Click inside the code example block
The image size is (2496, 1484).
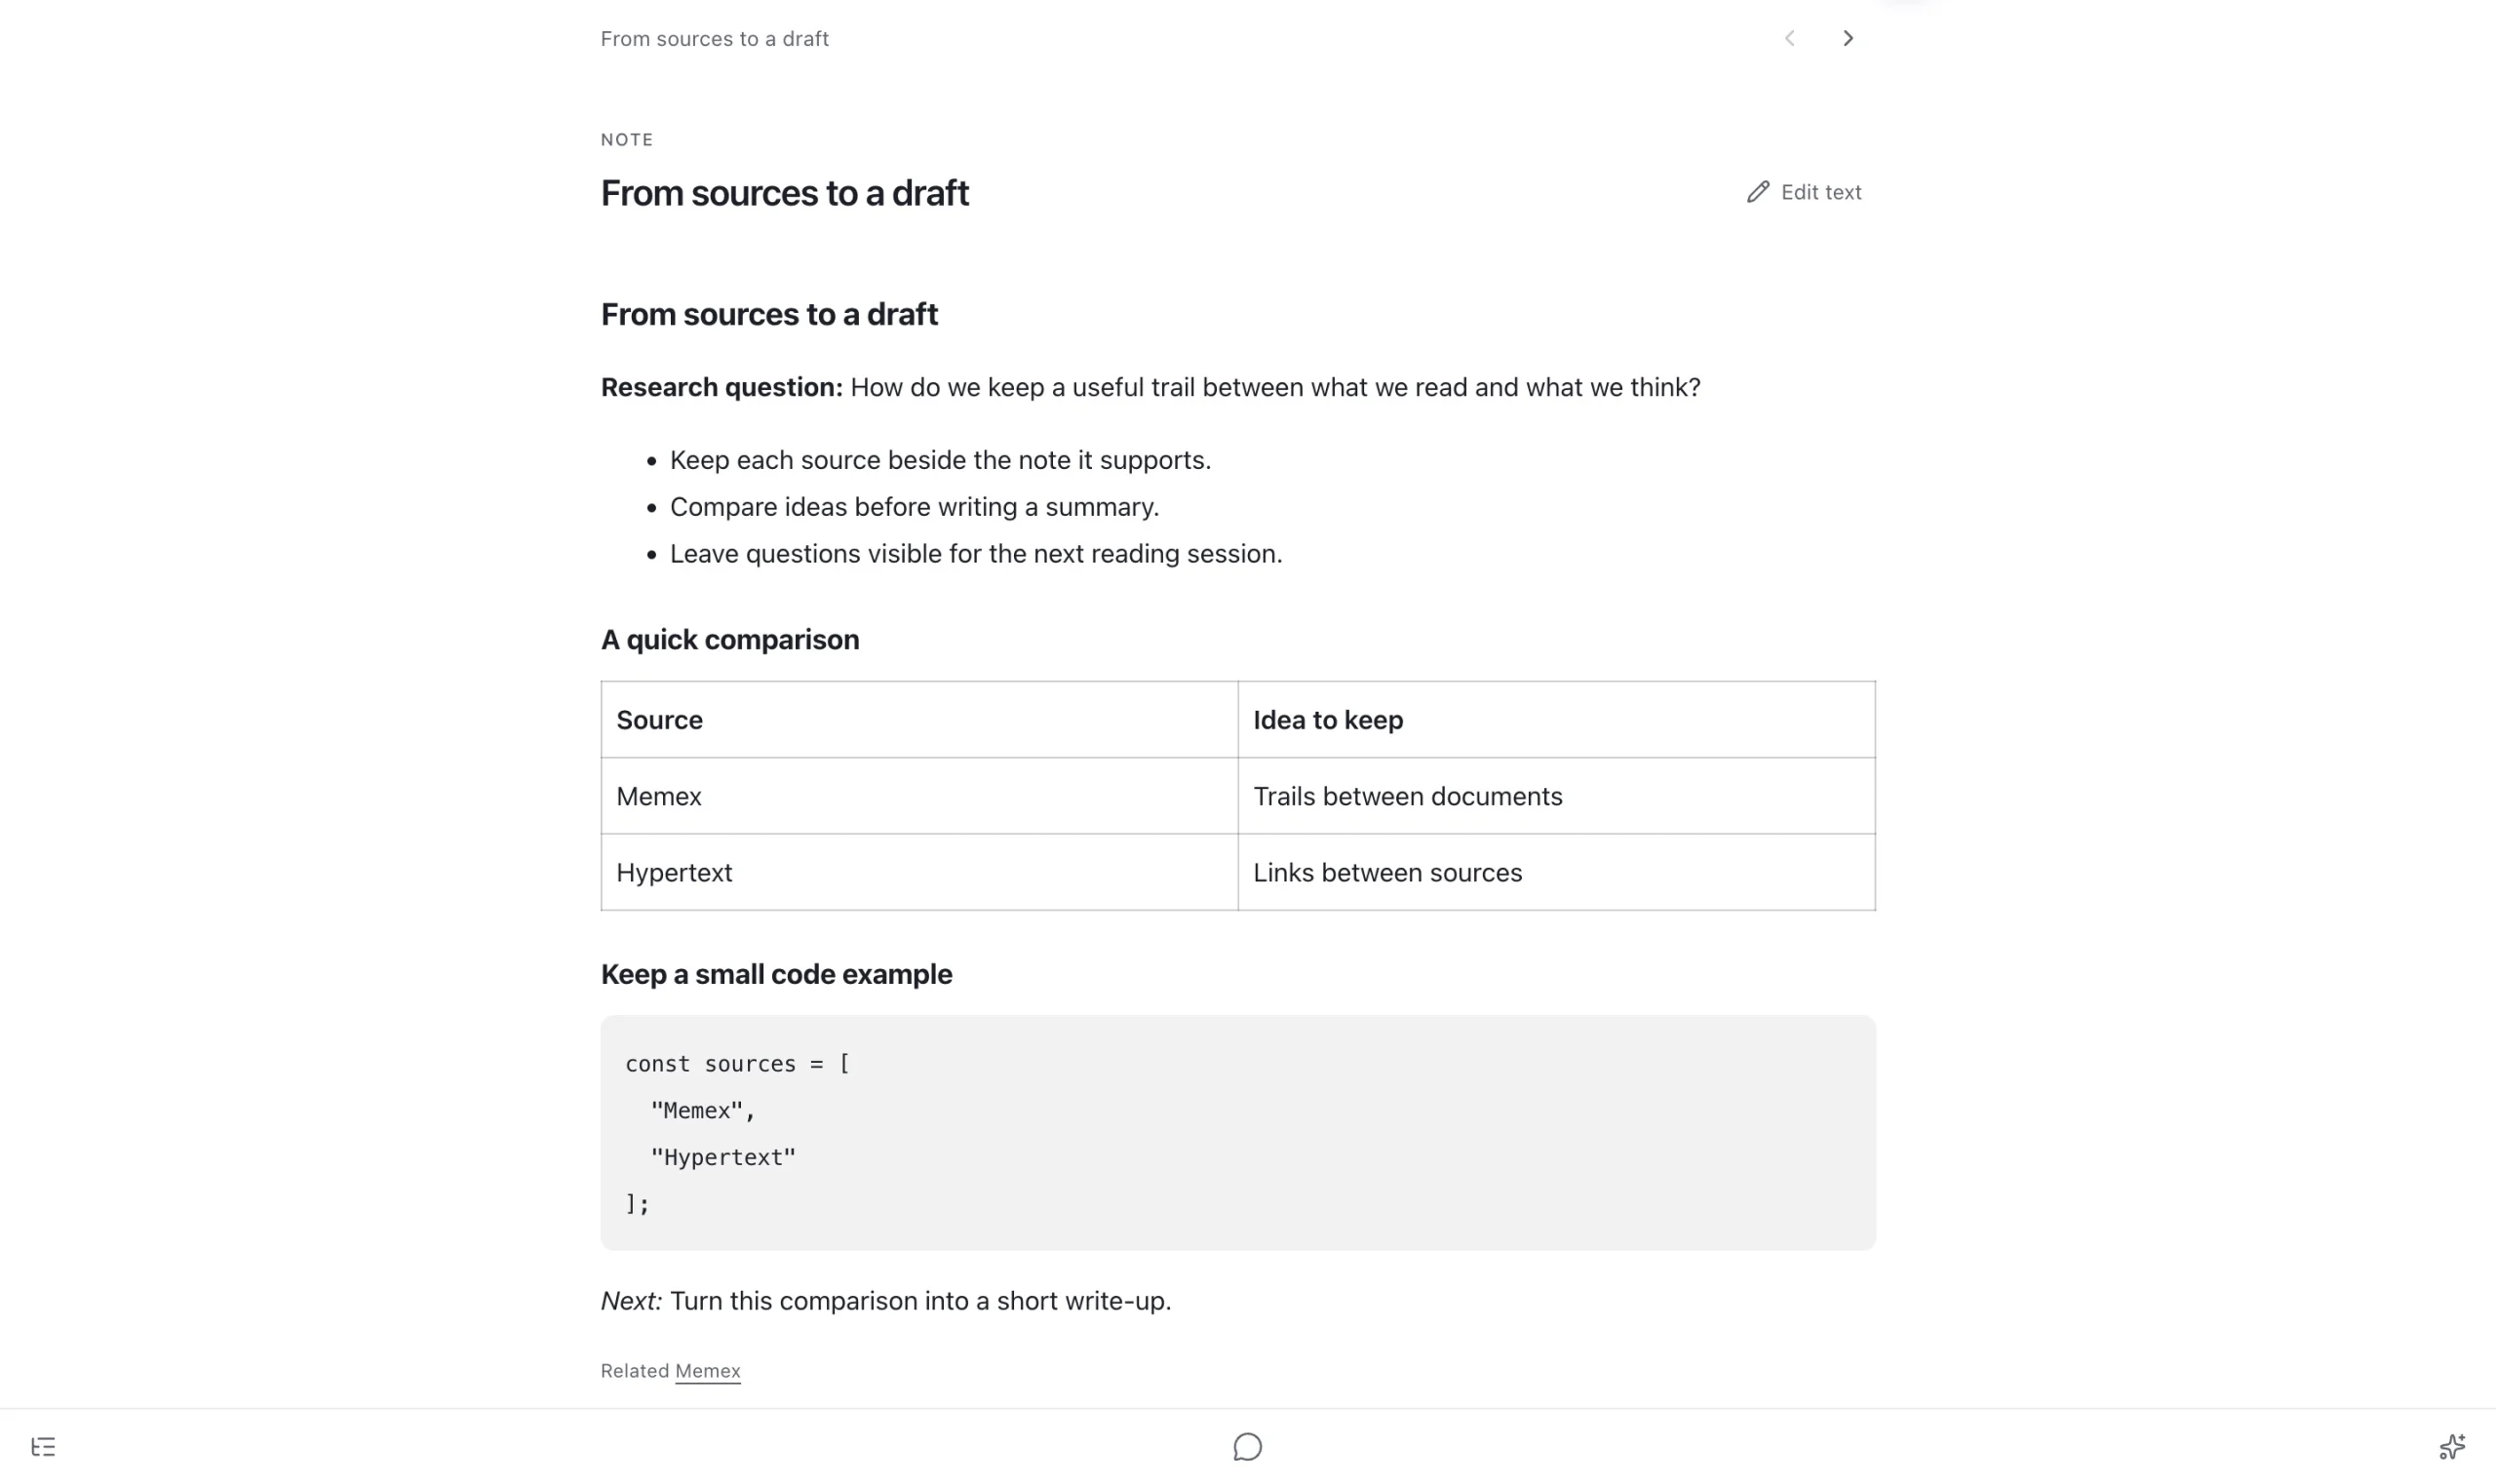(1238, 1132)
